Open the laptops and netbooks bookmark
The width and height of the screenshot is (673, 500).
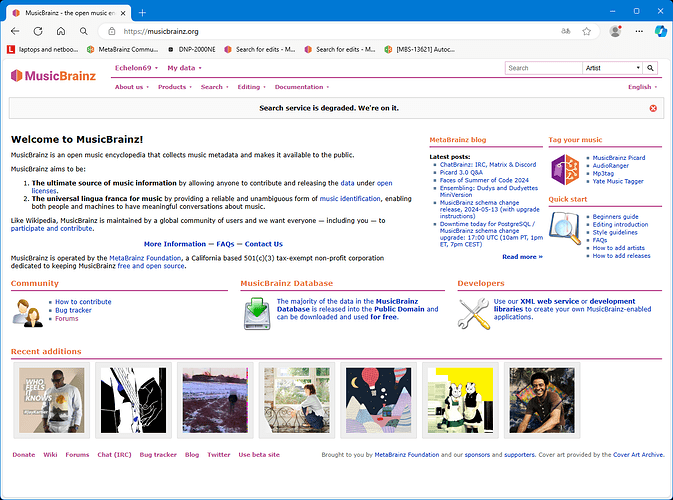[x=43, y=49]
